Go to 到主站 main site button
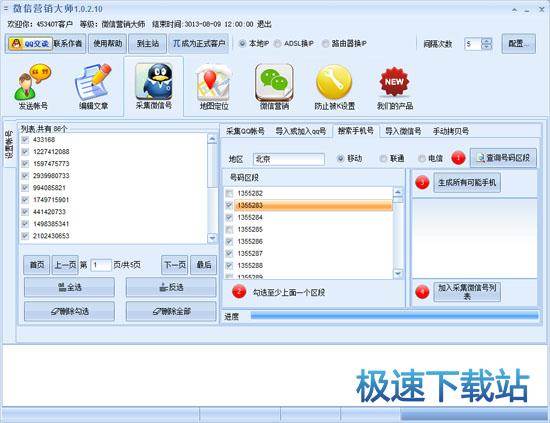This screenshot has height=423, width=550. (x=148, y=44)
